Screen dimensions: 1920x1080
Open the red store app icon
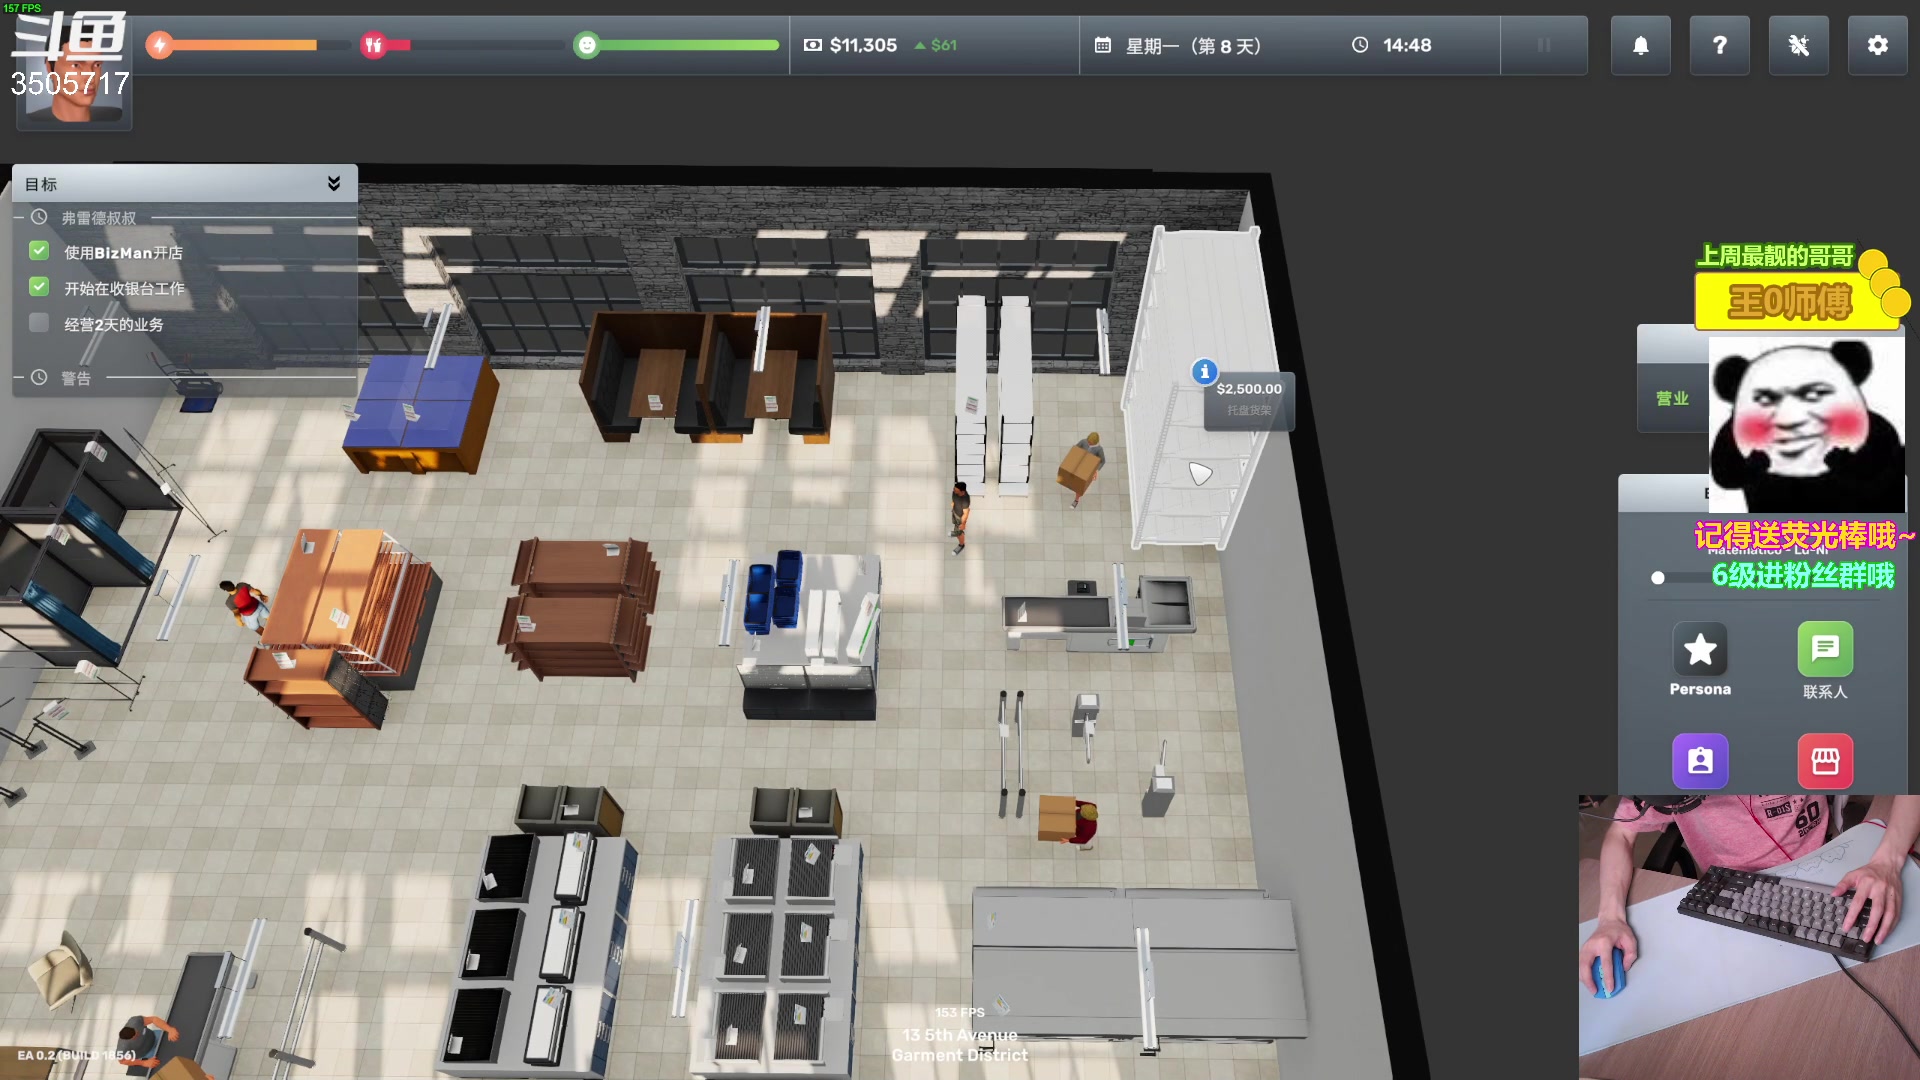1825,761
